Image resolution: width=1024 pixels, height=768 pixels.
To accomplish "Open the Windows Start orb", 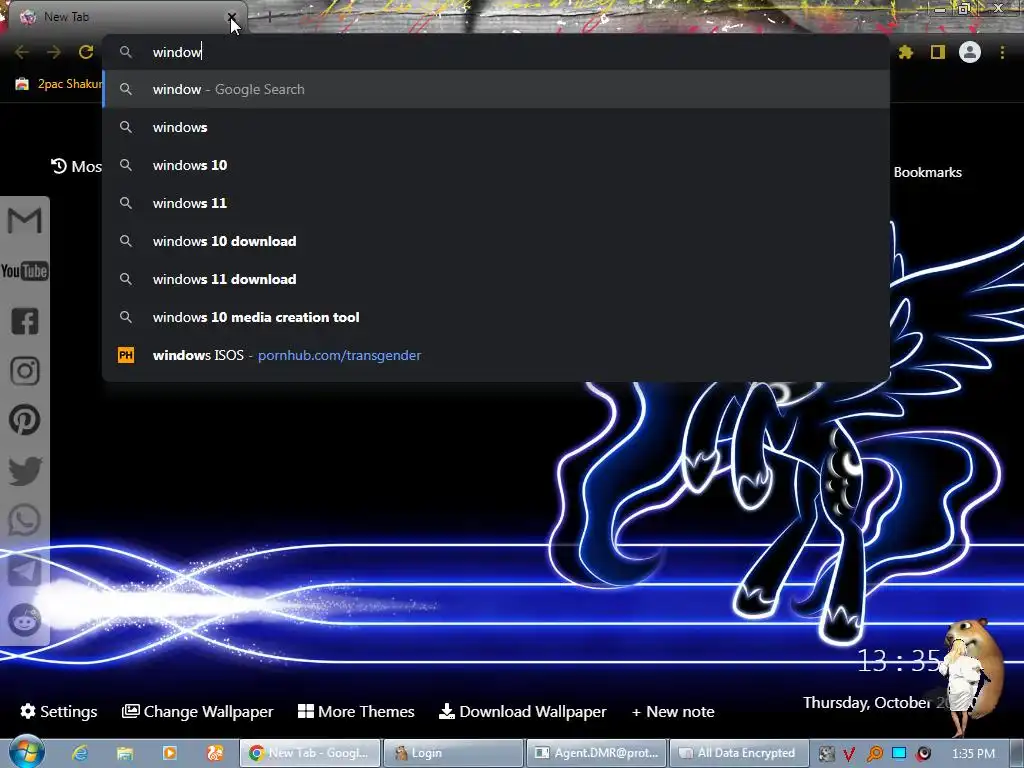I will point(27,752).
